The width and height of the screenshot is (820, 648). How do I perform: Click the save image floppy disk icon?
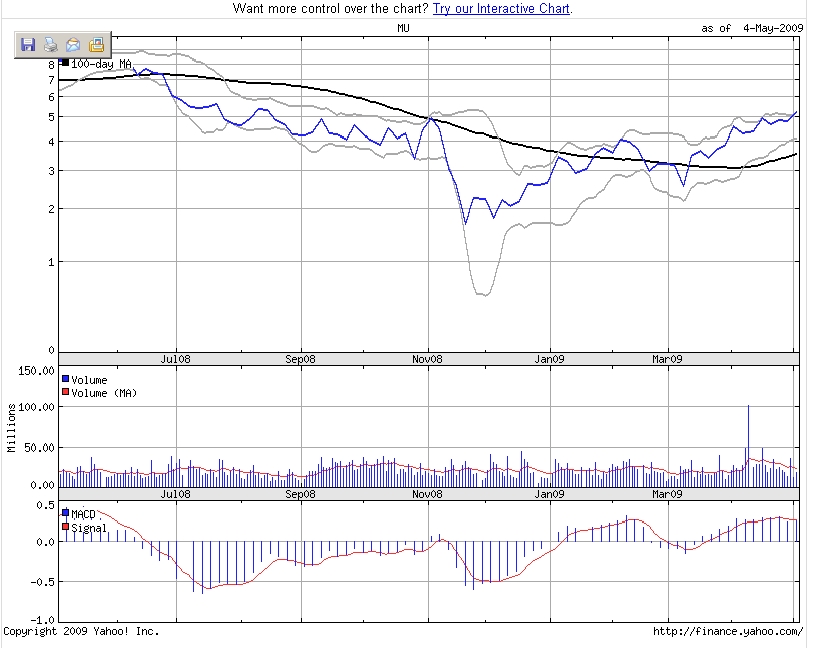[28, 45]
